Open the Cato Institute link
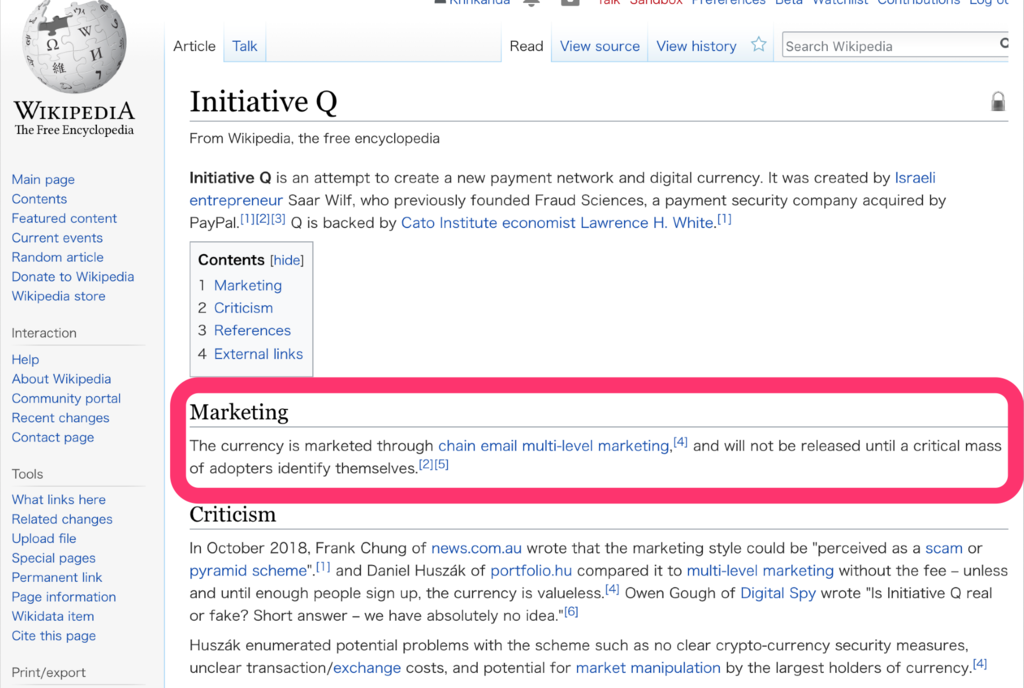 tap(449, 223)
